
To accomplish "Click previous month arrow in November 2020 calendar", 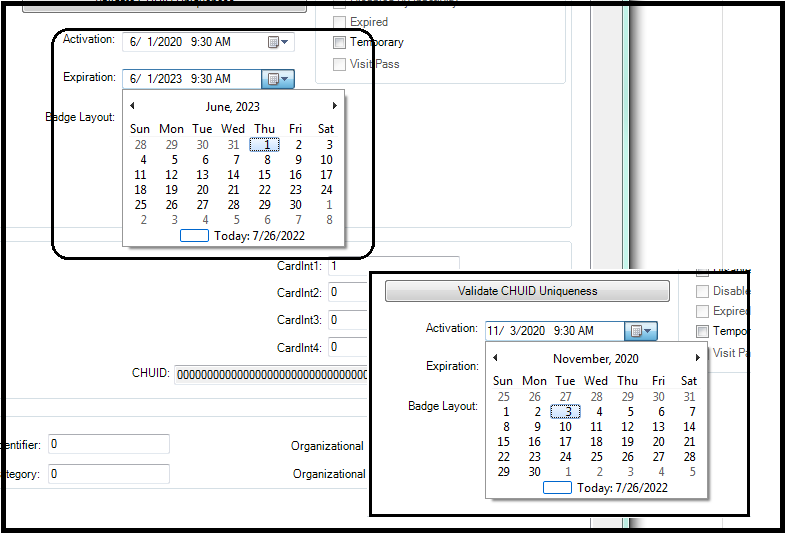I will tap(495, 358).
